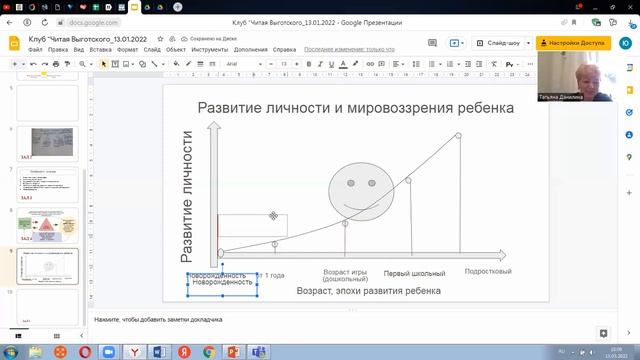
Task: Open the toolbar three-dots More menu
Action: tap(530, 64)
